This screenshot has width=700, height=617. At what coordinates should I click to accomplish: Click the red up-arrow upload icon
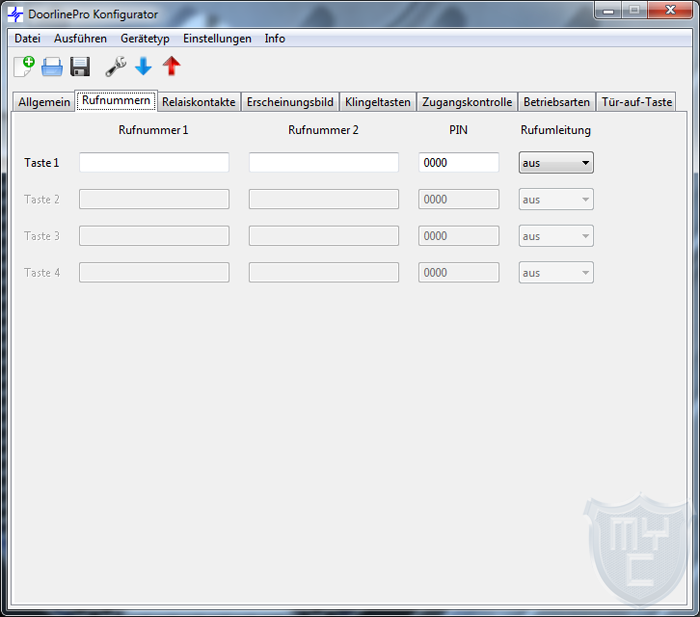[x=171, y=66]
